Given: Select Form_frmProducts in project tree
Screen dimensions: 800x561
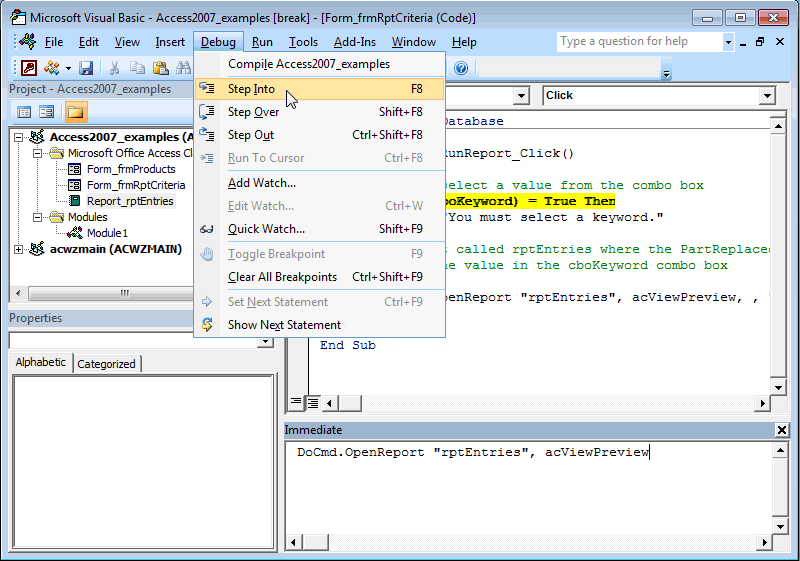Looking at the screenshot, I should (x=131, y=169).
